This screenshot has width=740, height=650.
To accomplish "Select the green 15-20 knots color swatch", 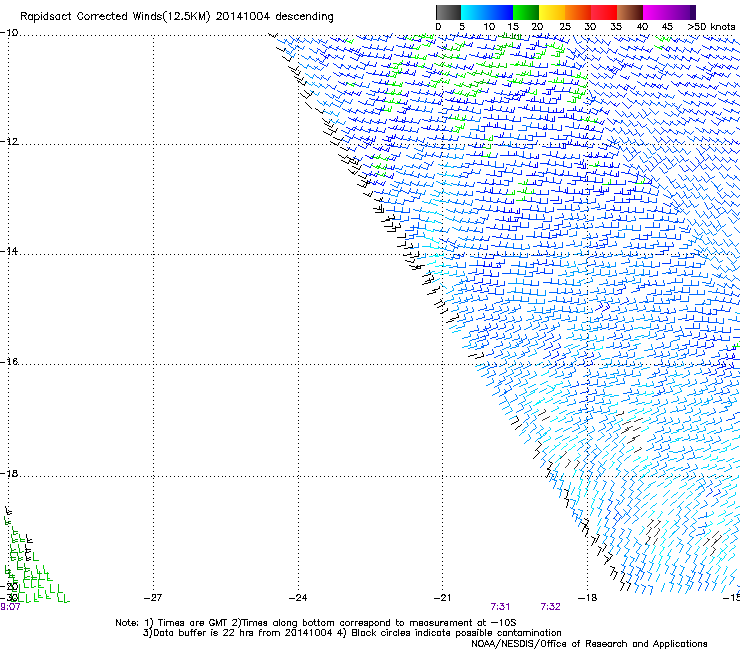I will (x=526, y=12).
